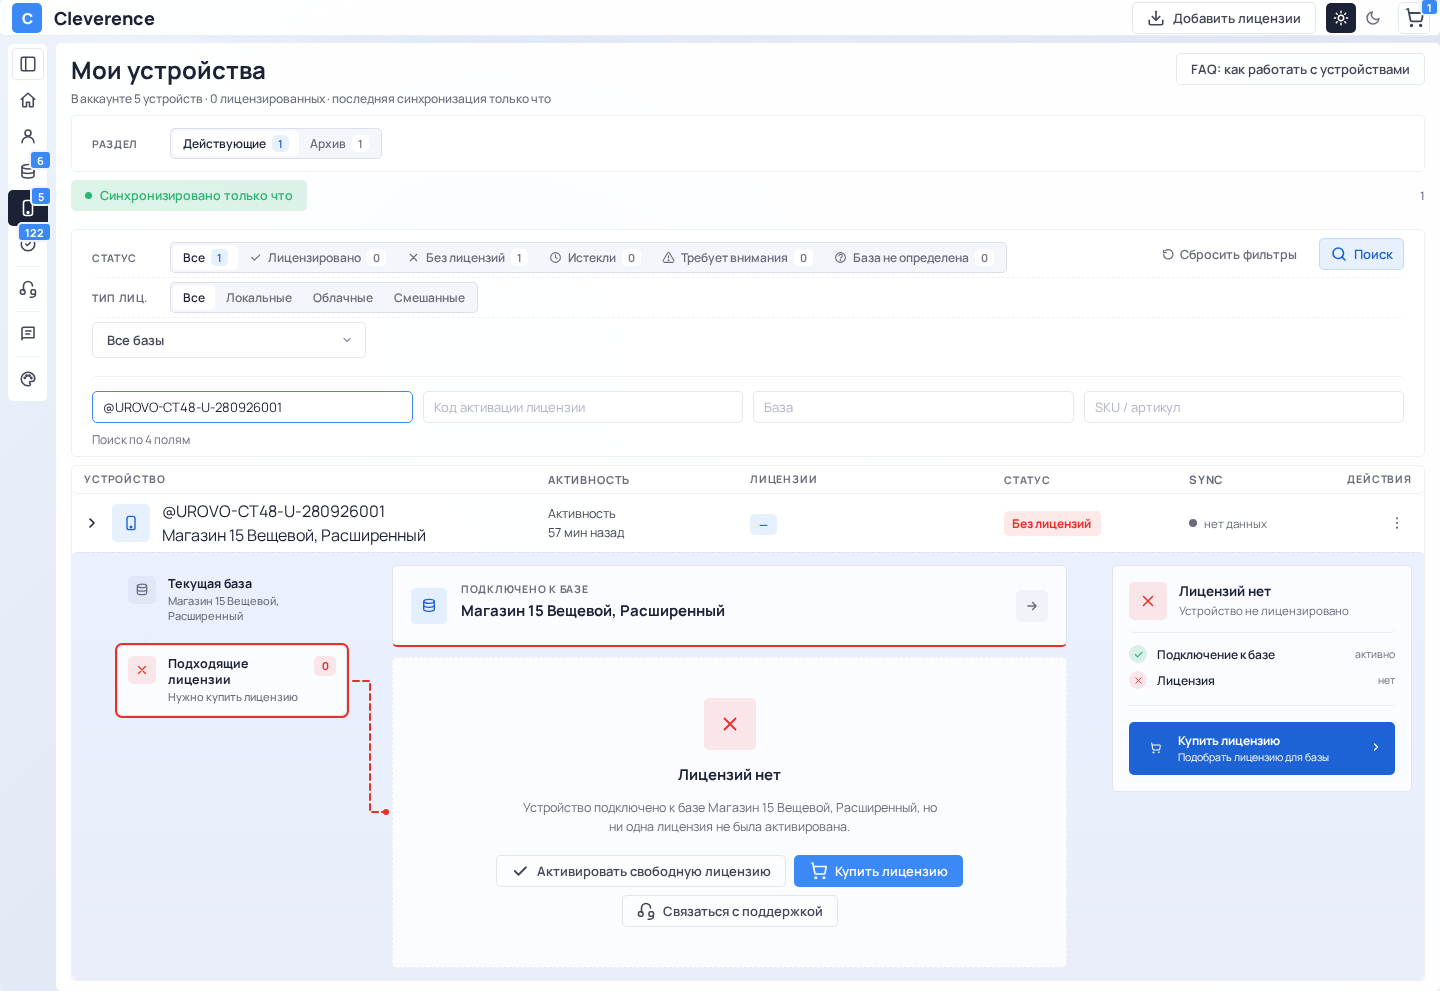The image size is (1440, 991).
Task: Filter status by Без лицензий chip
Action: pos(467,258)
